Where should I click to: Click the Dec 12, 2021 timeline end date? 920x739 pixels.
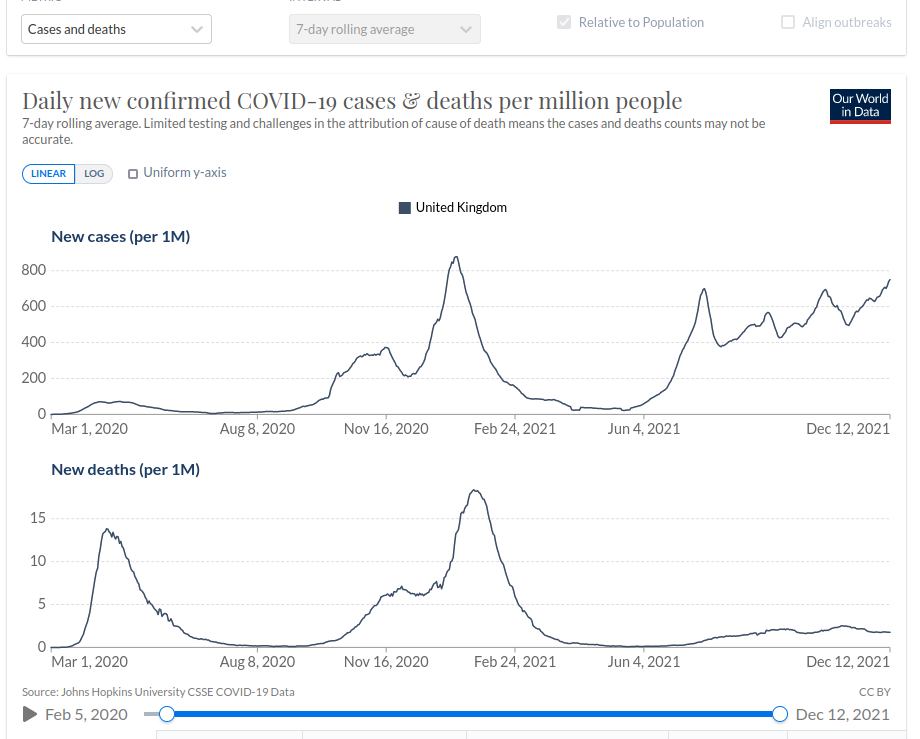[842, 714]
